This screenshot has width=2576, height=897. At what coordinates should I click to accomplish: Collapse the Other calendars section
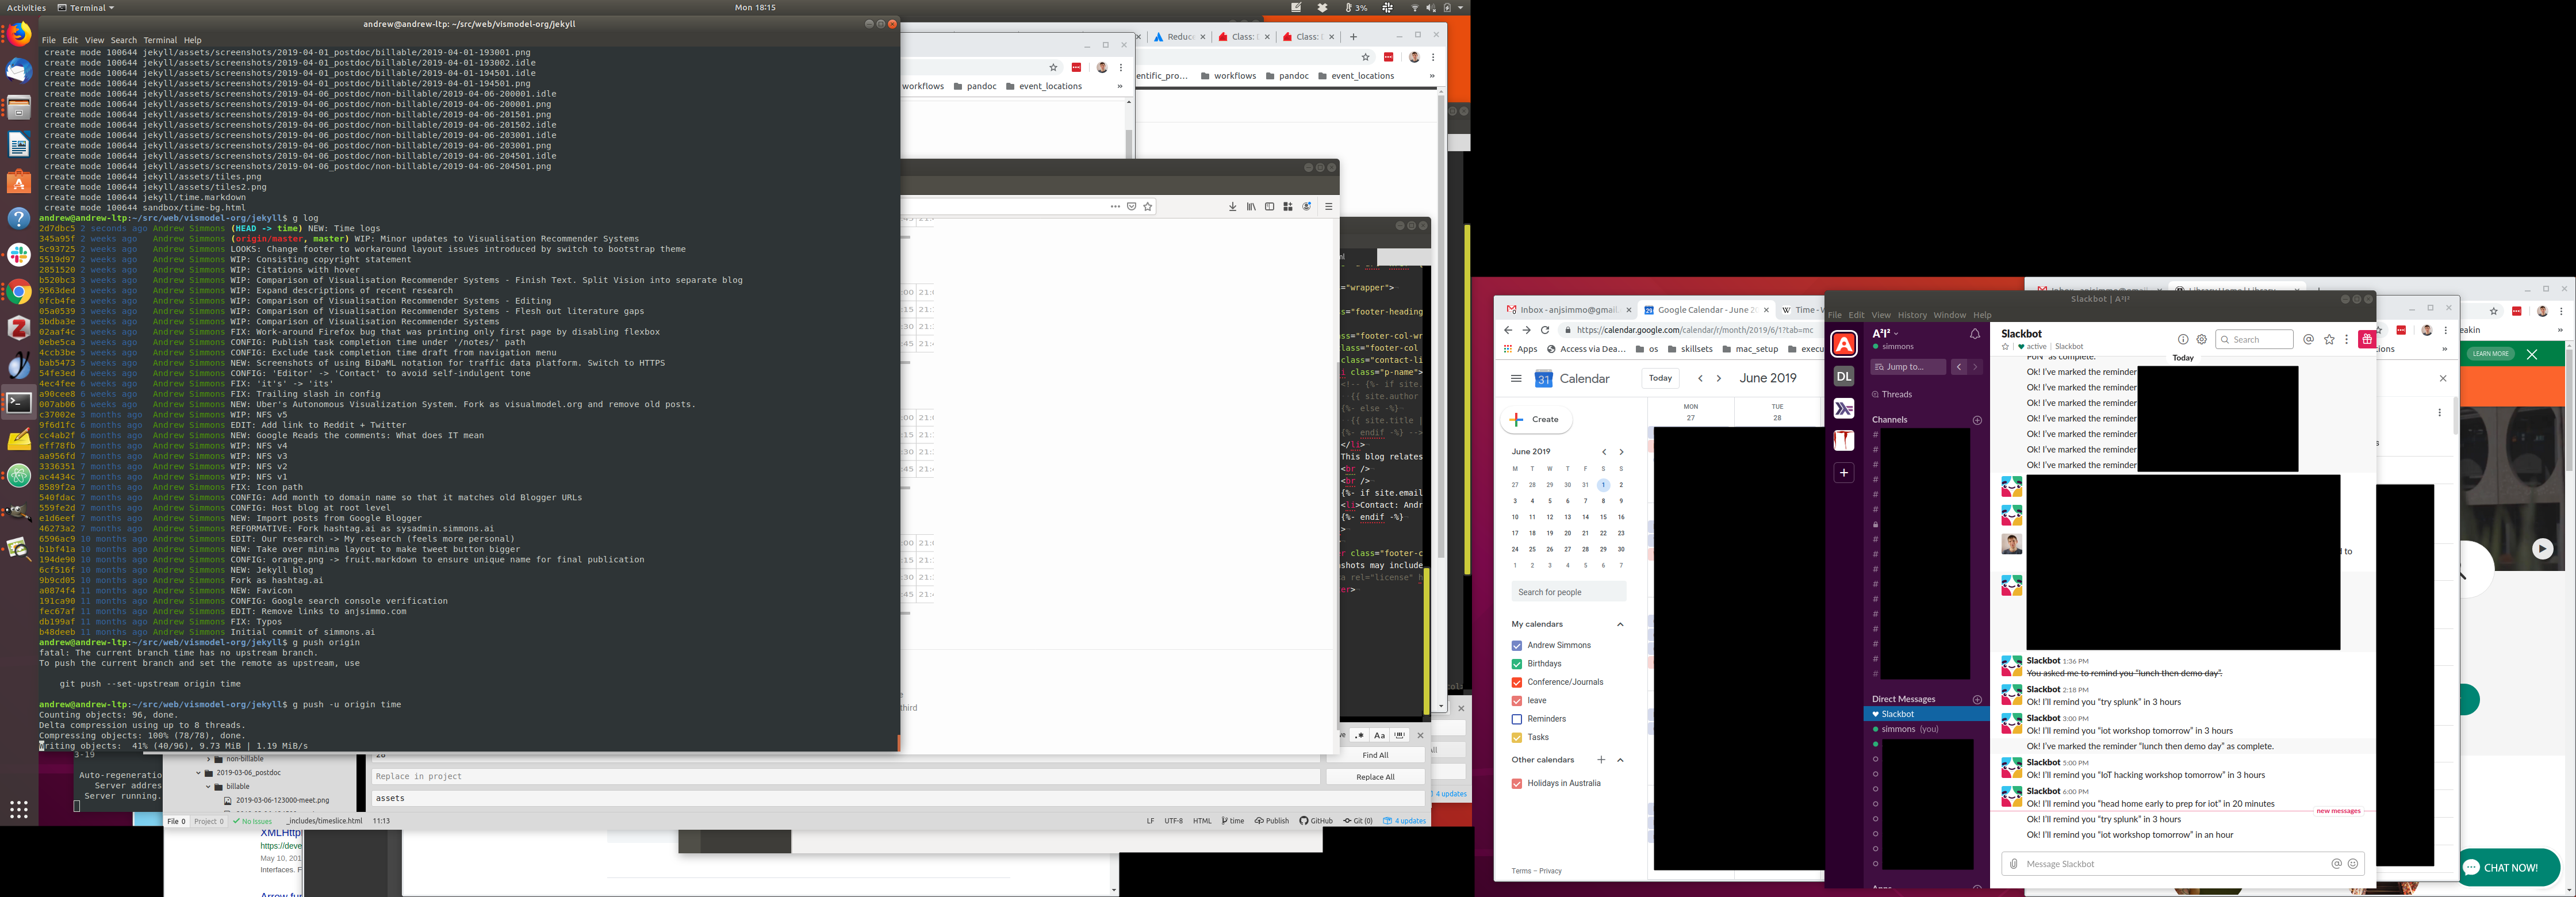pos(1620,760)
